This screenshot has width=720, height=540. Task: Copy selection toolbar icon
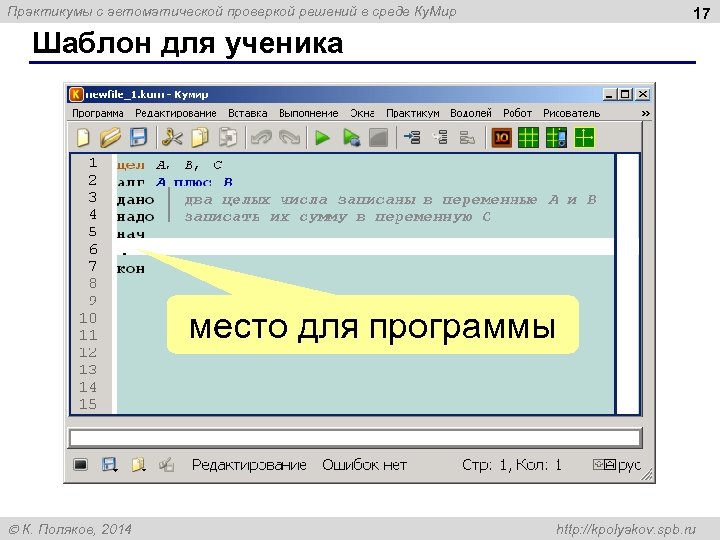200,138
